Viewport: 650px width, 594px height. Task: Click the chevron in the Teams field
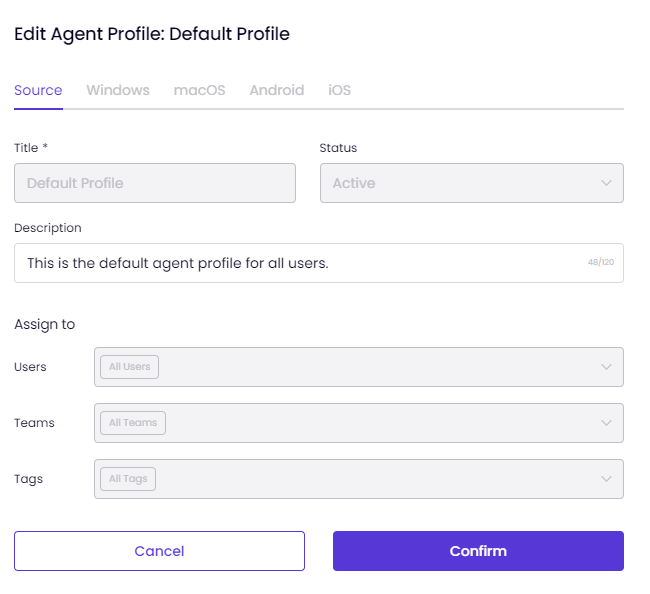[x=606, y=423]
